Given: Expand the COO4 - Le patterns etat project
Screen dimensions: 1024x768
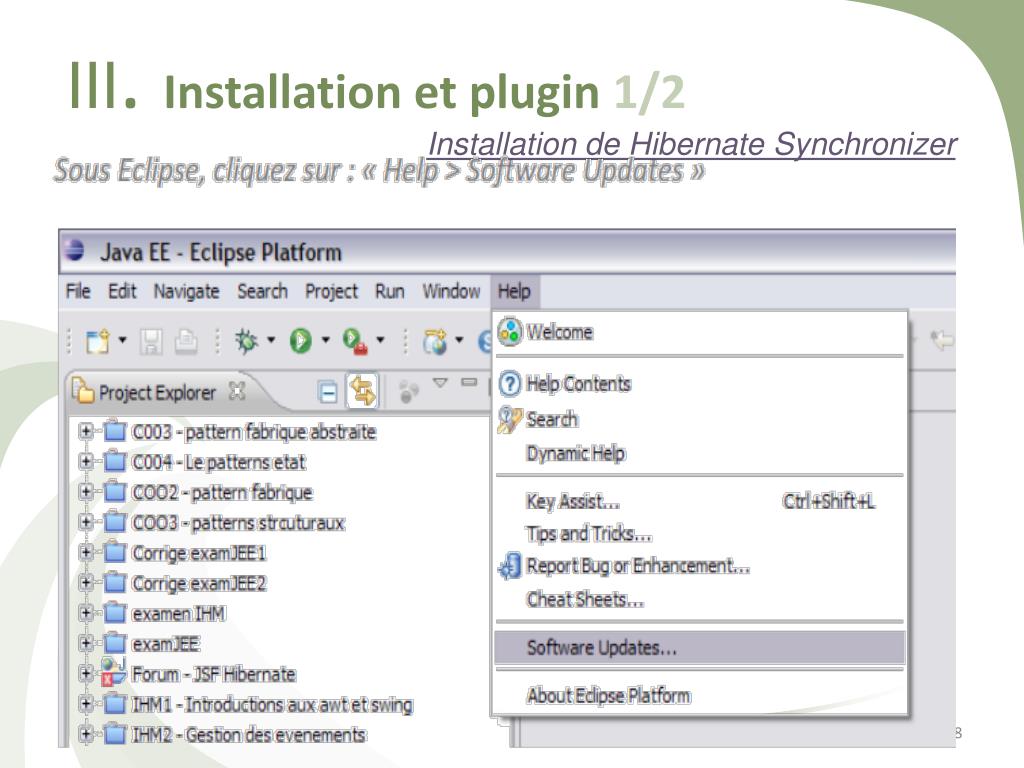Looking at the screenshot, I should tap(86, 462).
